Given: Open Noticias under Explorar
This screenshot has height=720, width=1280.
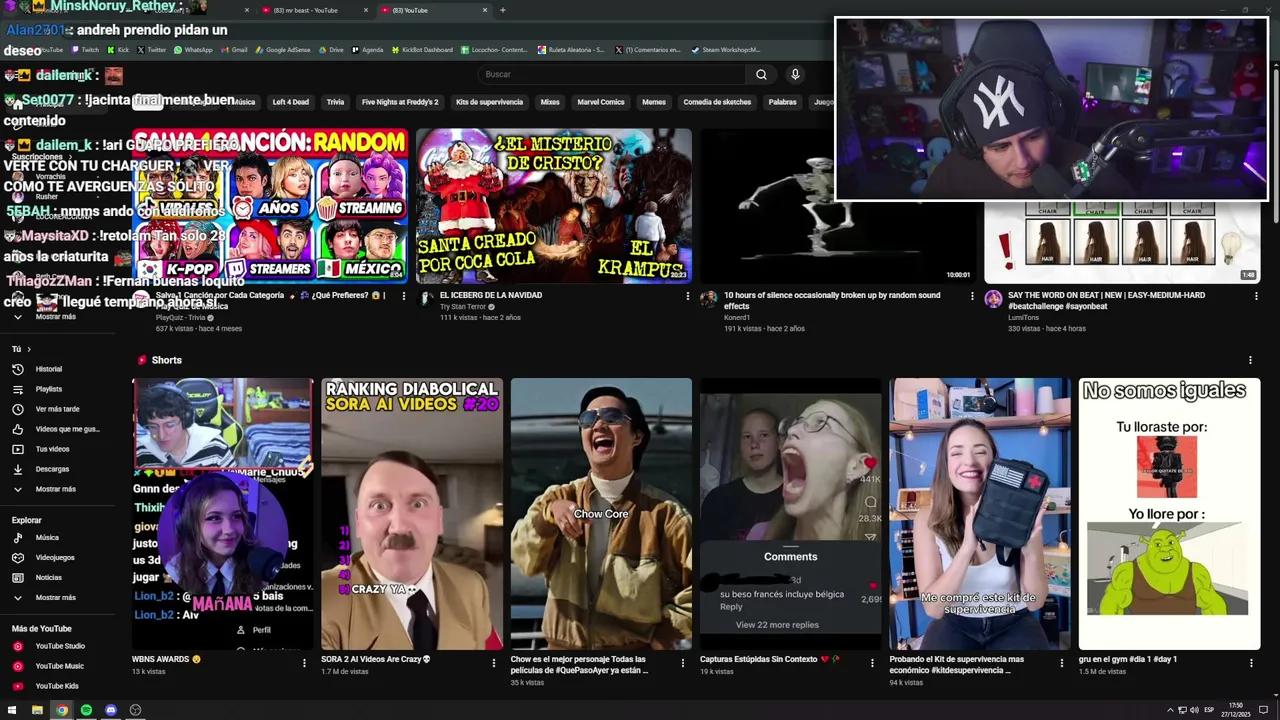Looking at the screenshot, I should [x=48, y=577].
